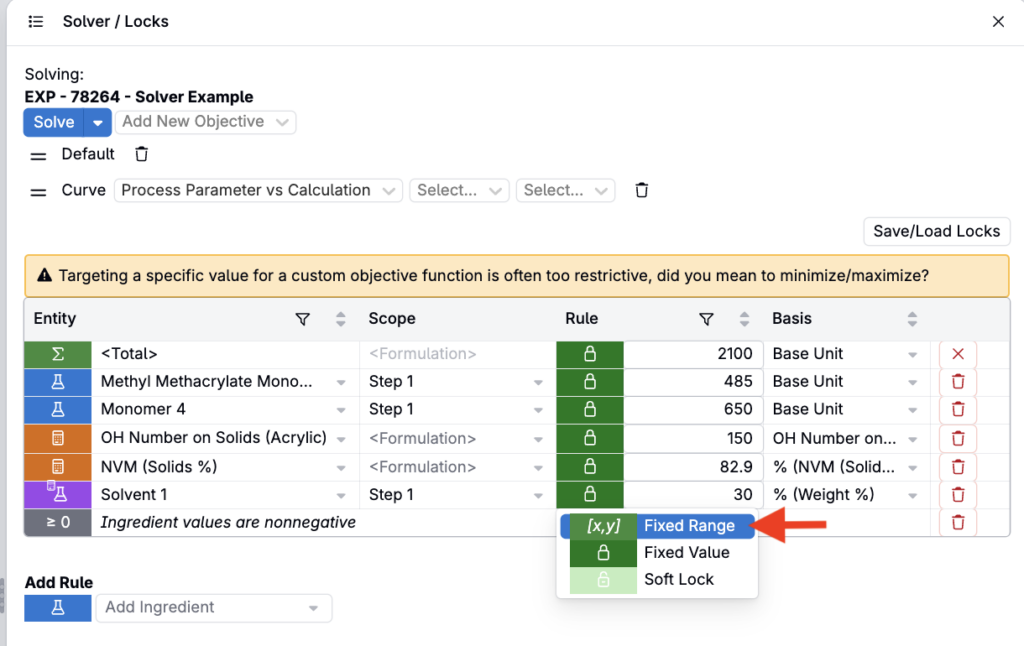Click purple flask icon of Solvent 1 row
The image size is (1024, 646).
click(x=58, y=495)
